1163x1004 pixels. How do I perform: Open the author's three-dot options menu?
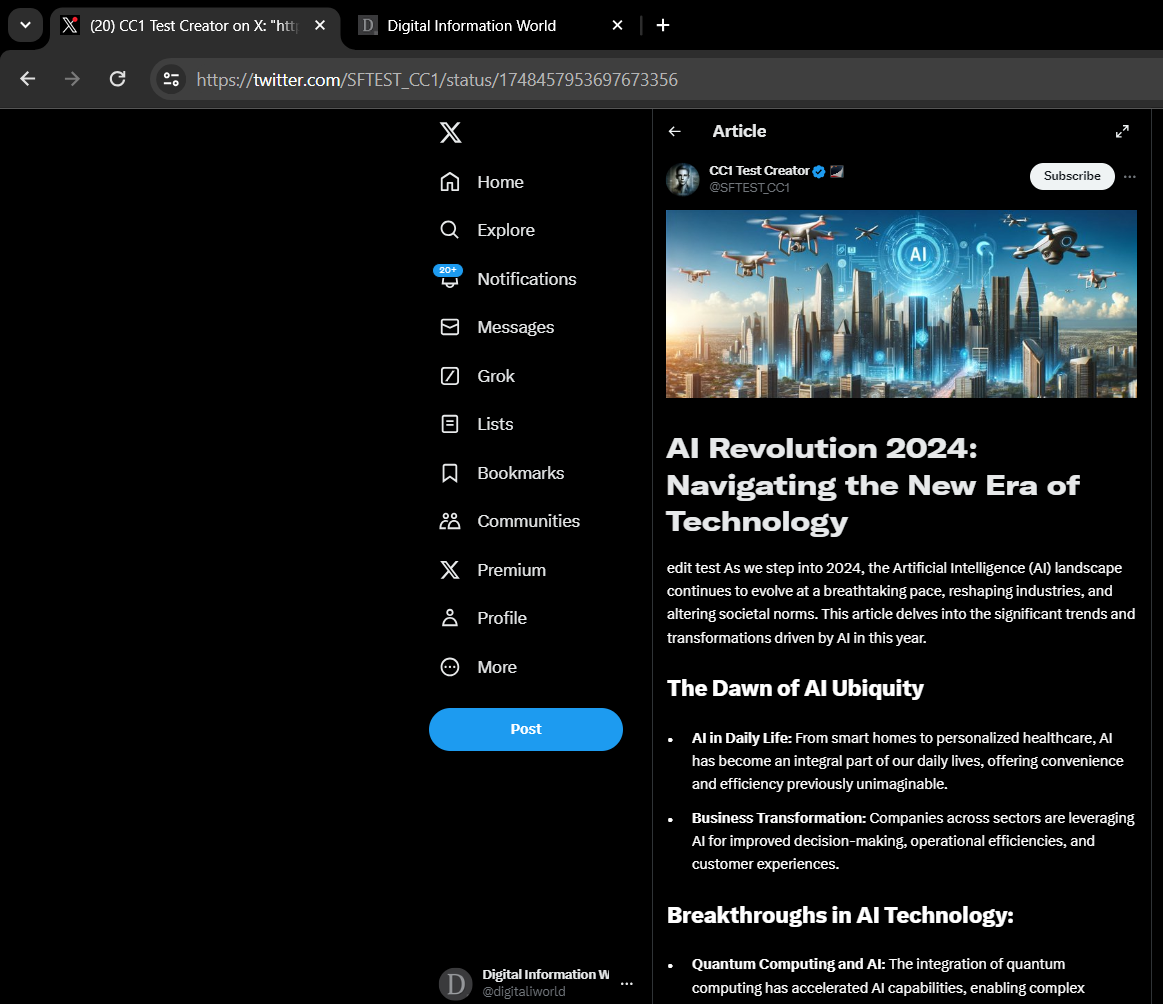tap(1130, 177)
